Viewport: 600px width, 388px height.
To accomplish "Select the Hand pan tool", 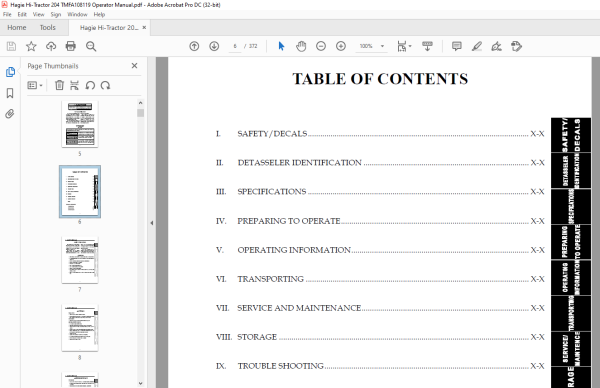I will (301, 46).
